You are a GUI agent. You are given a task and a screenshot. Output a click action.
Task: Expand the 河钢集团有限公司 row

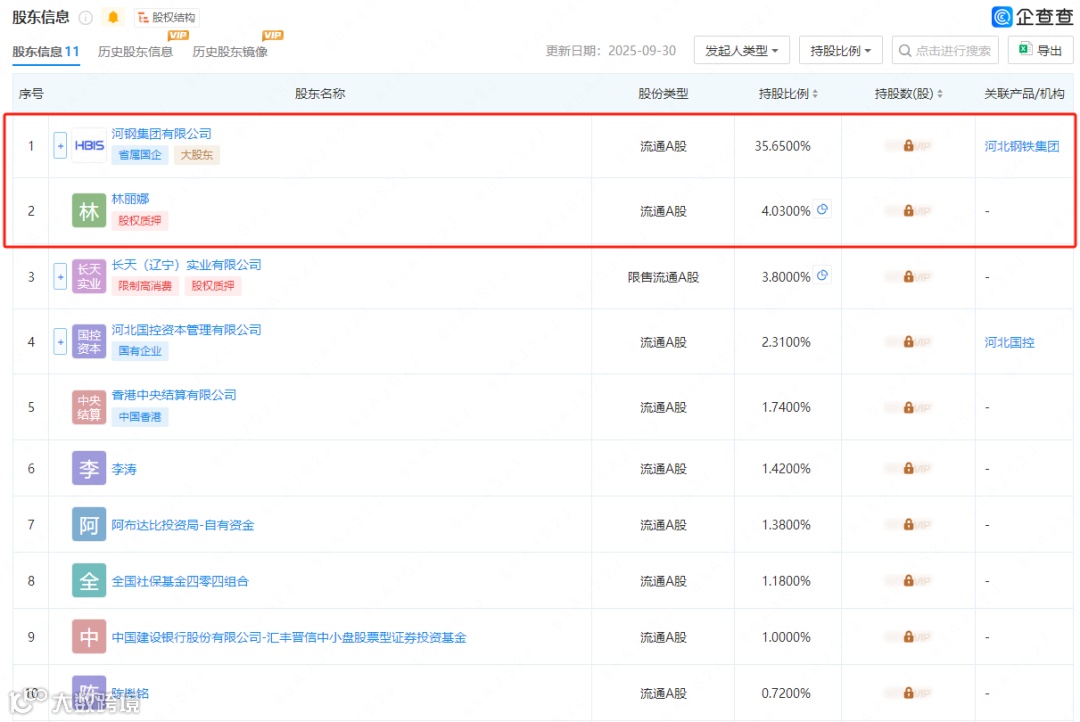pos(60,146)
